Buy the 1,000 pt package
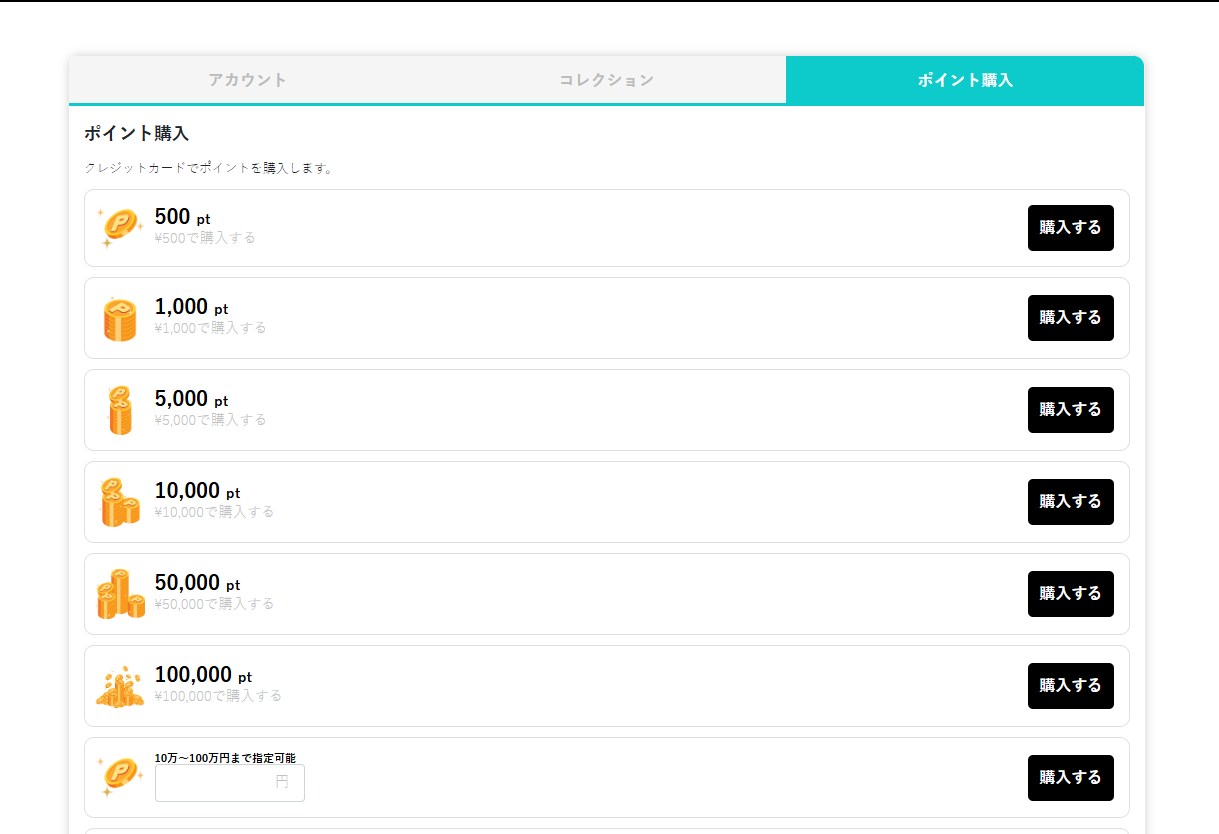Screen dimensions: 1219x834 [x=1070, y=318]
